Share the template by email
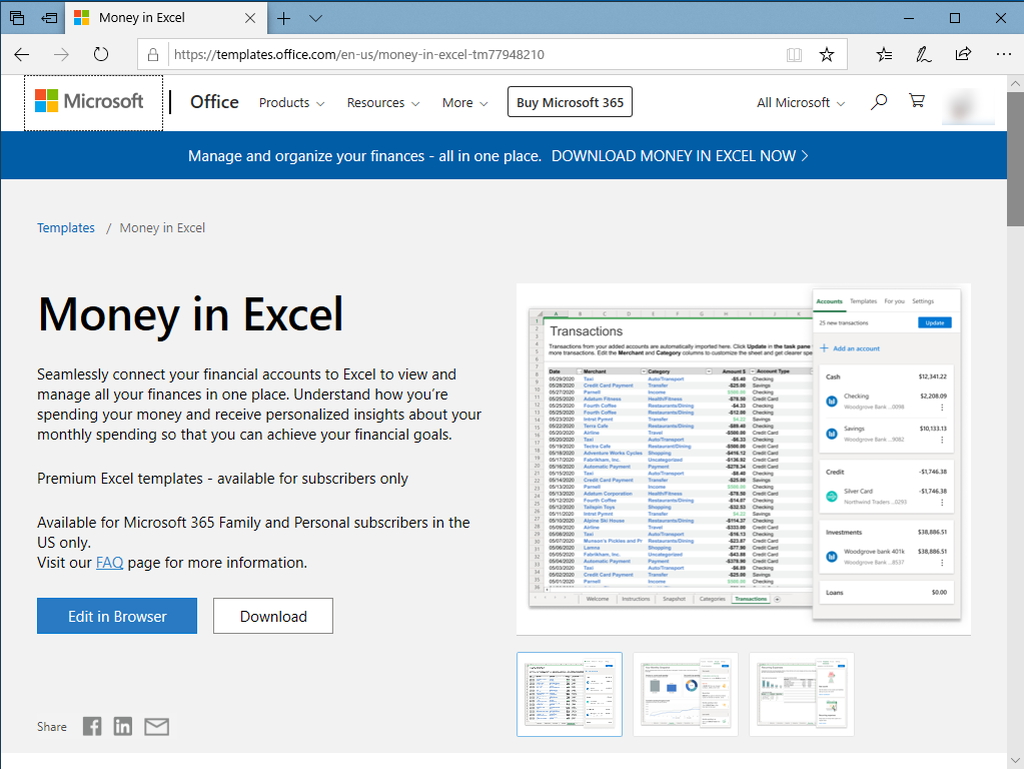The width and height of the screenshot is (1024, 769). tap(156, 726)
